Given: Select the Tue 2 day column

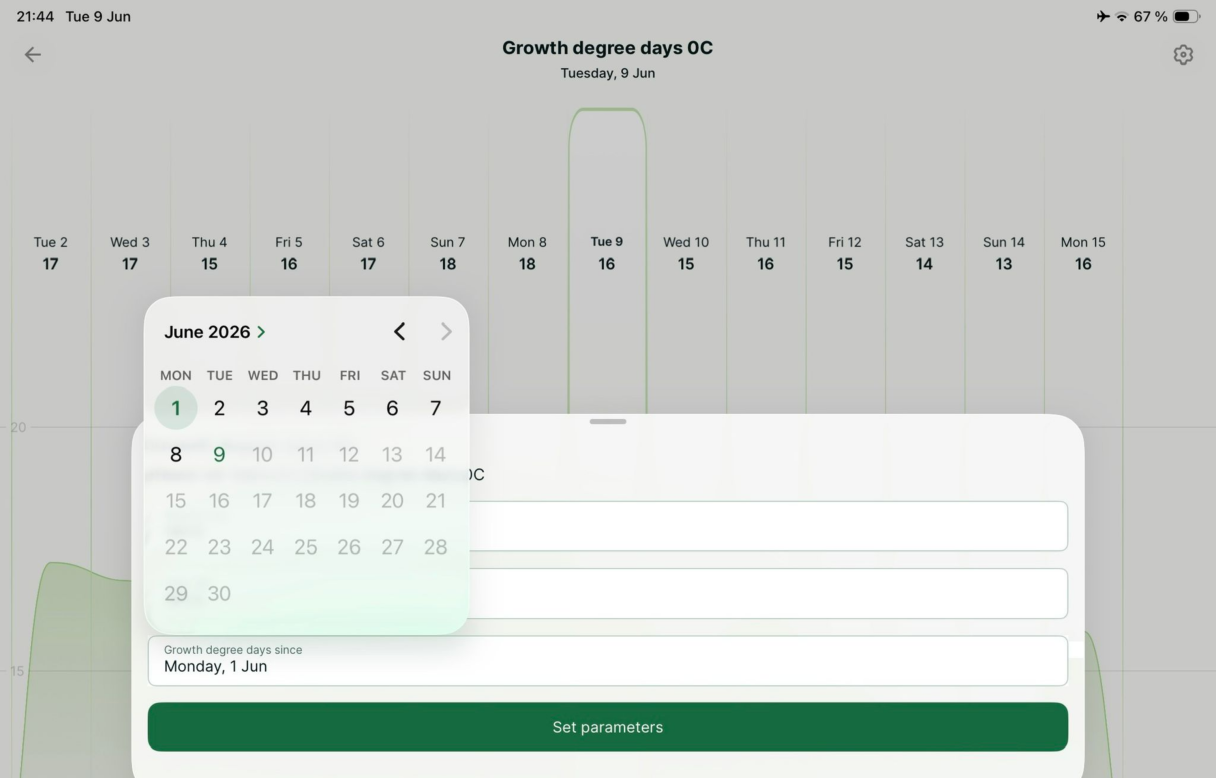Looking at the screenshot, I should tap(51, 254).
